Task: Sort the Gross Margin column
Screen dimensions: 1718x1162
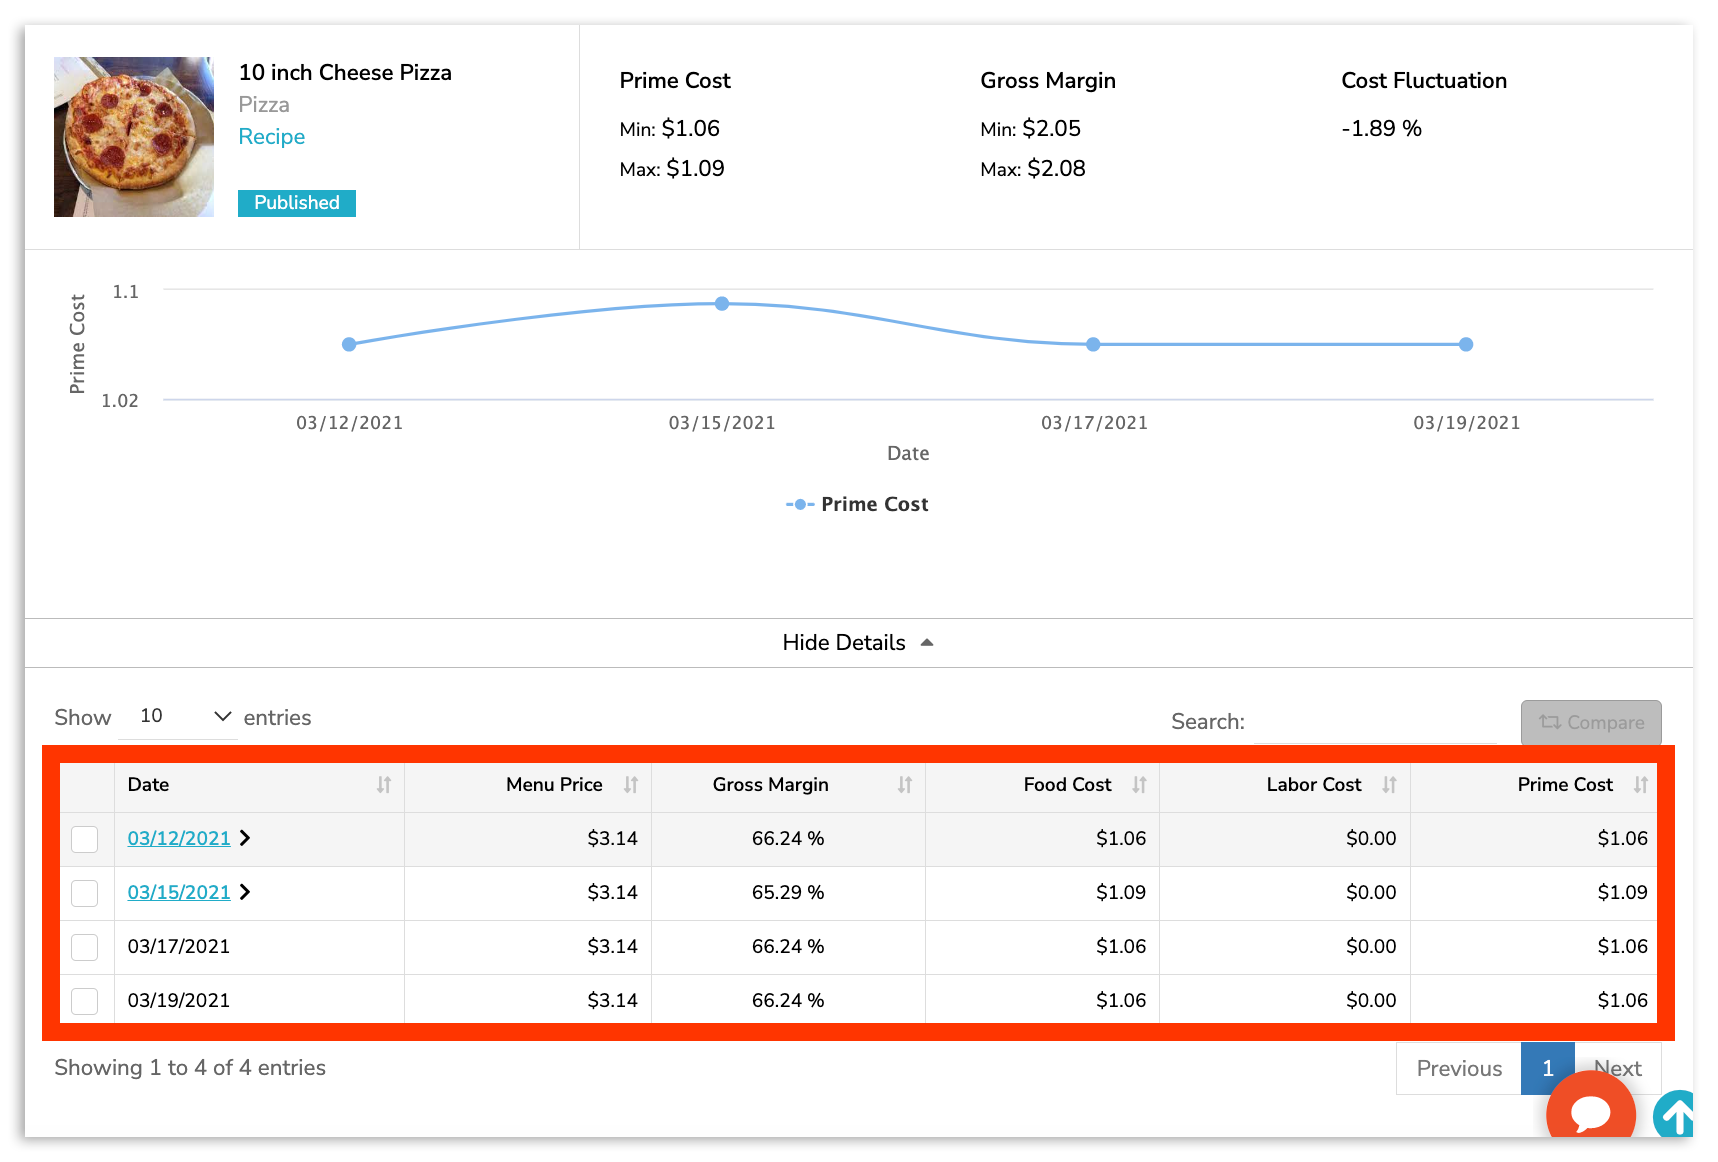Action: click(x=905, y=786)
